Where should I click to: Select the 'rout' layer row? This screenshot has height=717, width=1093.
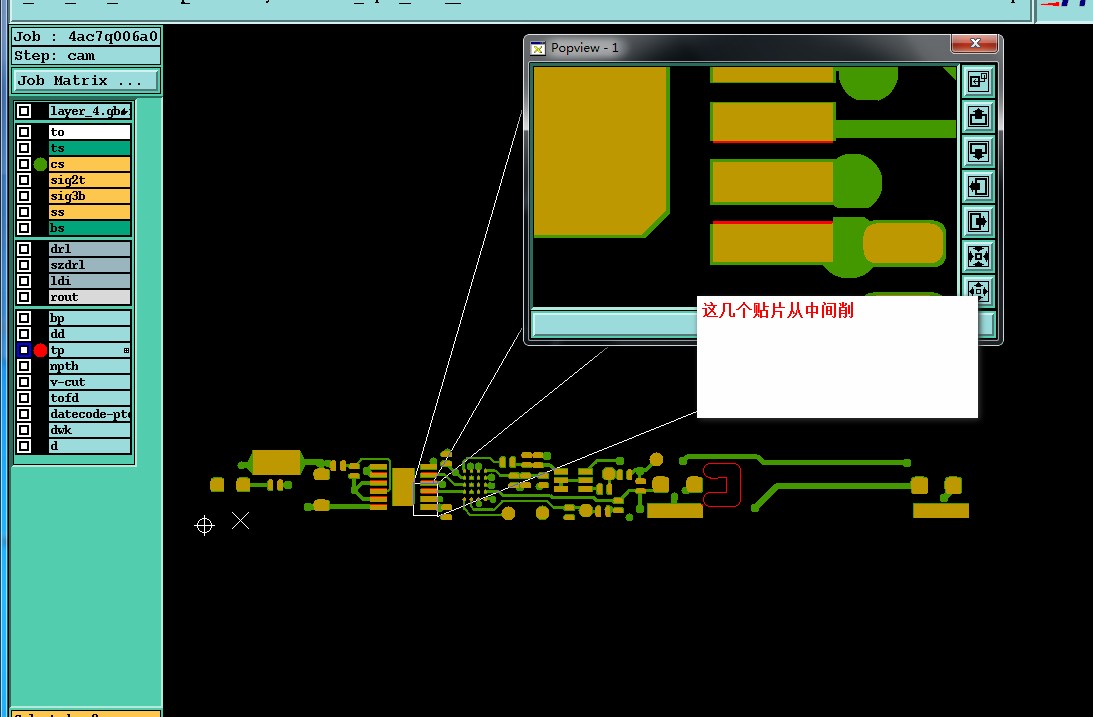(89, 297)
